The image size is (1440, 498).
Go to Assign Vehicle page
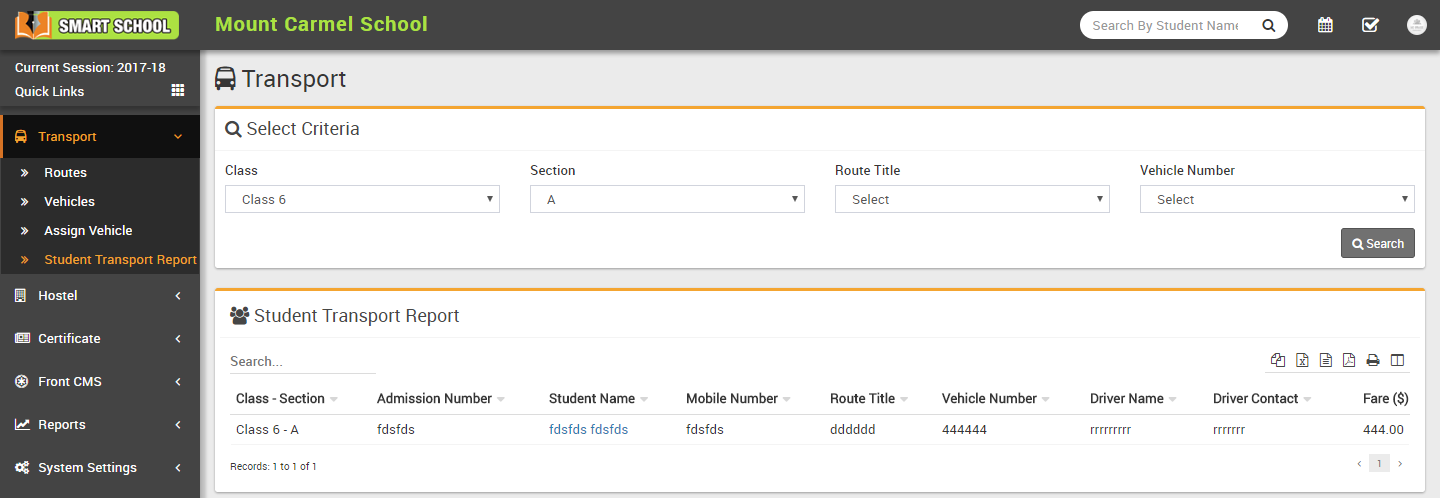pyautogui.click(x=88, y=231)
